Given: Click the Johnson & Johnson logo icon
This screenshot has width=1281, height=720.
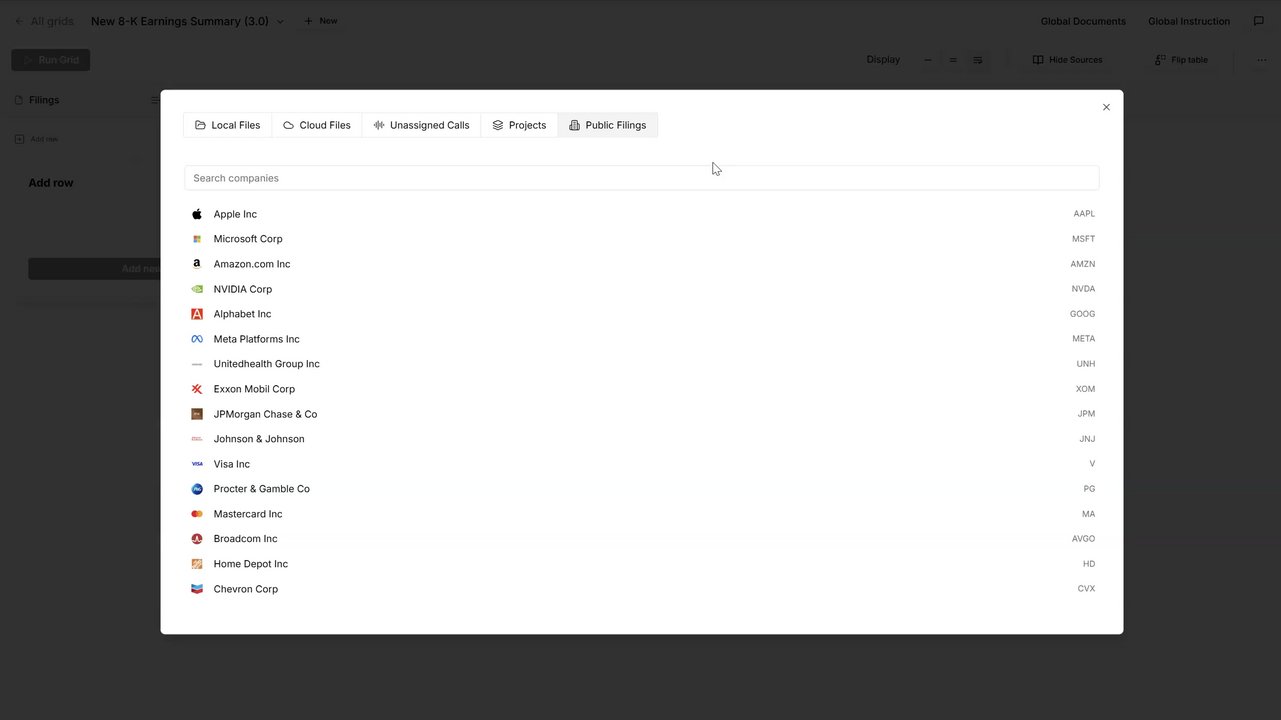Looking at the screenshot, I should point(197,439).
